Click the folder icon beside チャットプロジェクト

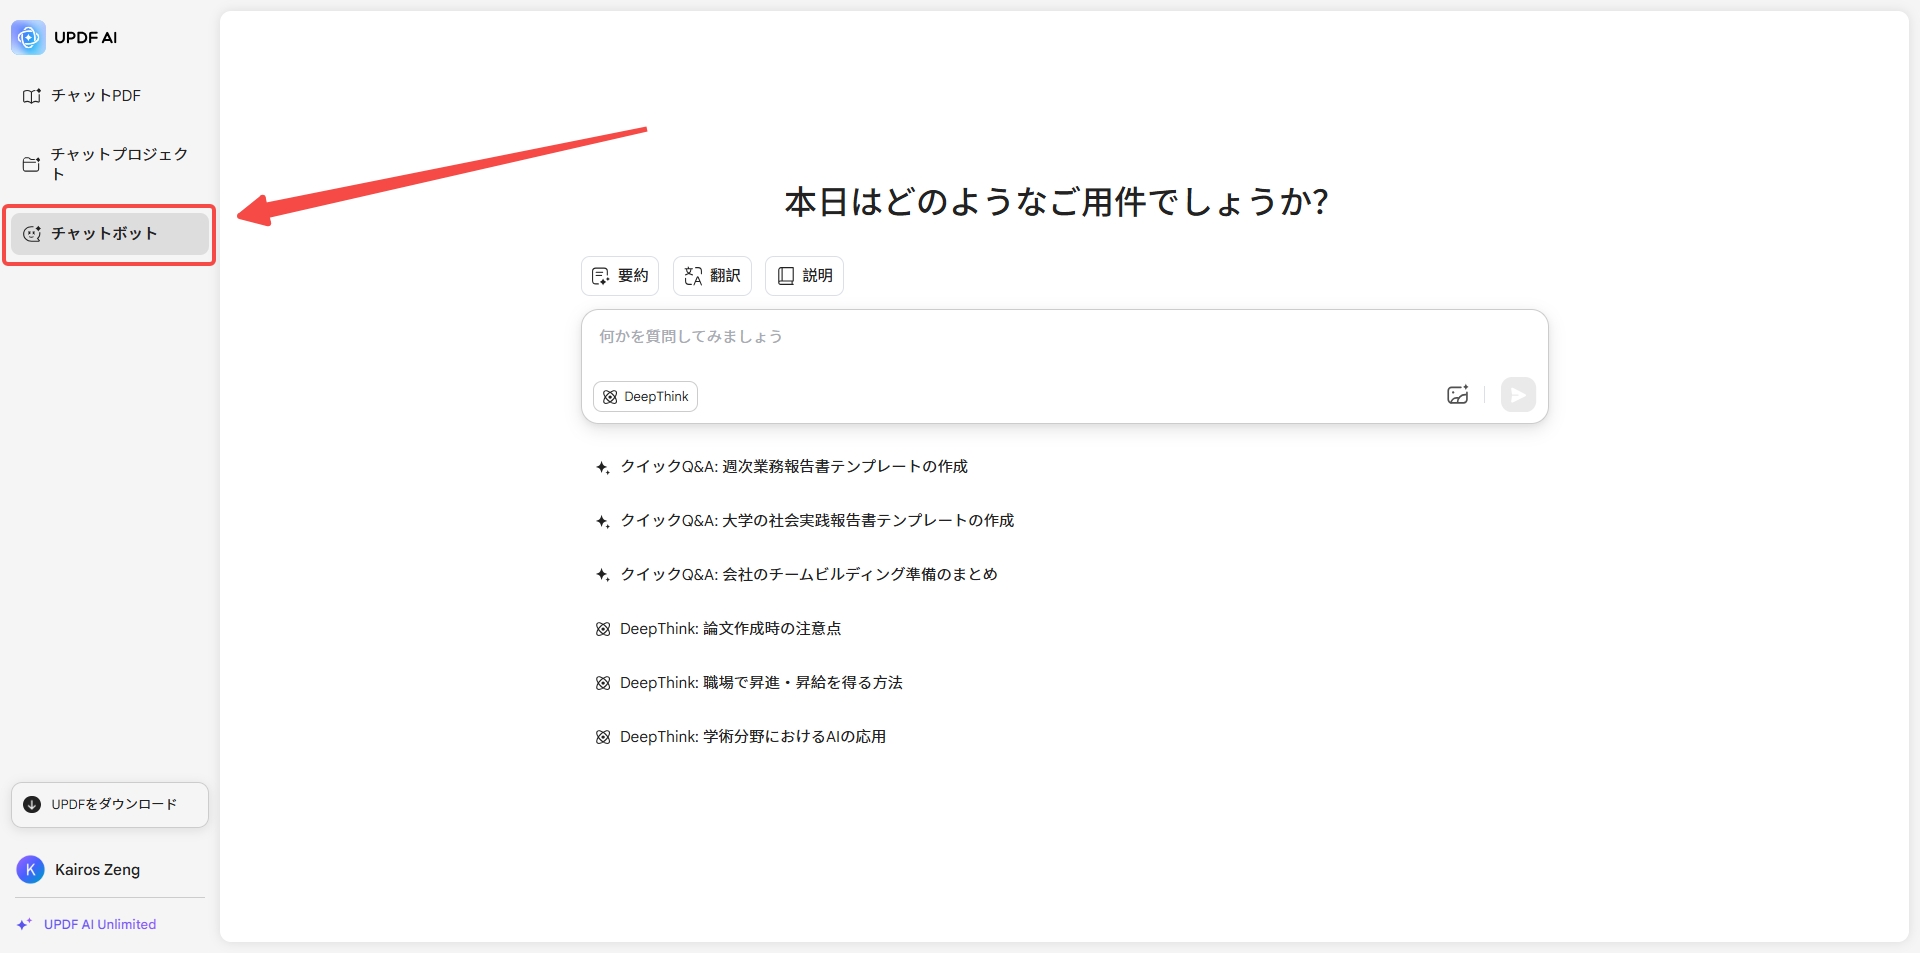tap(32, 164)
